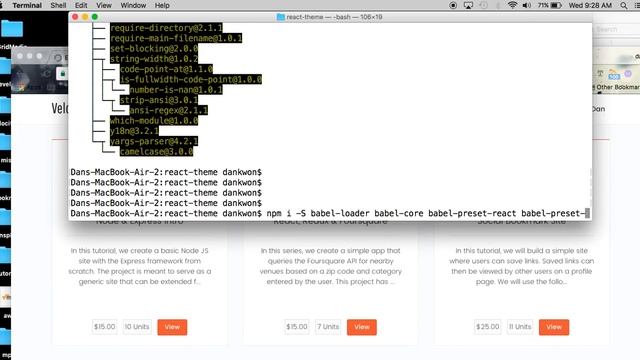Open the Time Machine status icon

pyautogui.click(x=483, y=5)
